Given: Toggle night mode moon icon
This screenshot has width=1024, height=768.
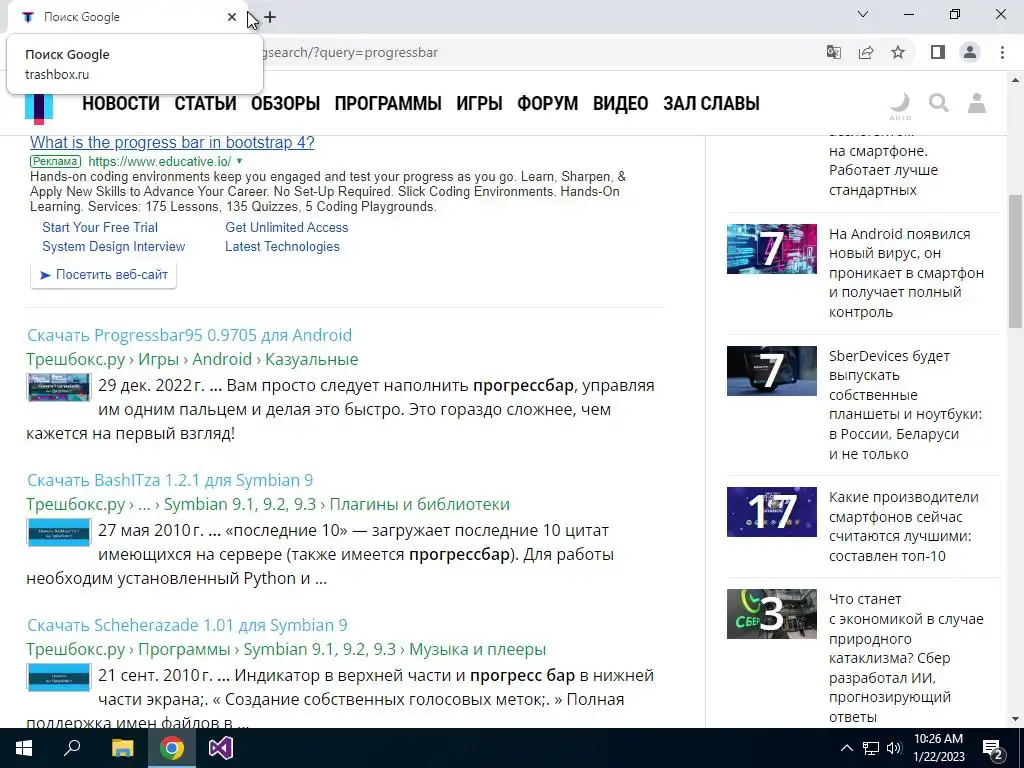Looking at the screenshot, I should pyautogui.click(x=900, y=104).
